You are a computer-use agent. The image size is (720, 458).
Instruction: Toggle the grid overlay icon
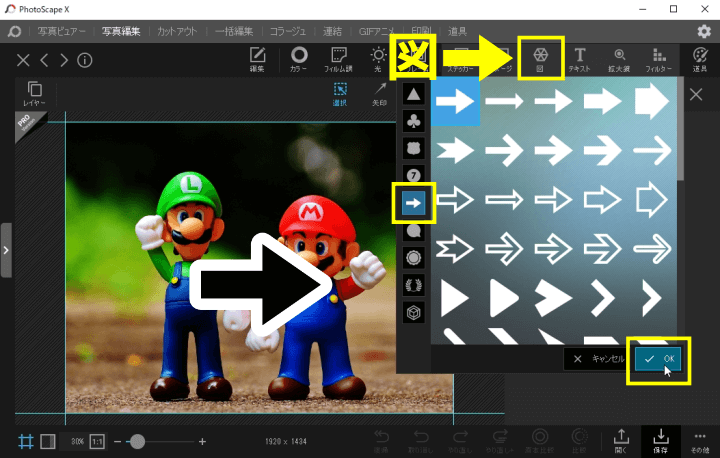coord(26,441)
